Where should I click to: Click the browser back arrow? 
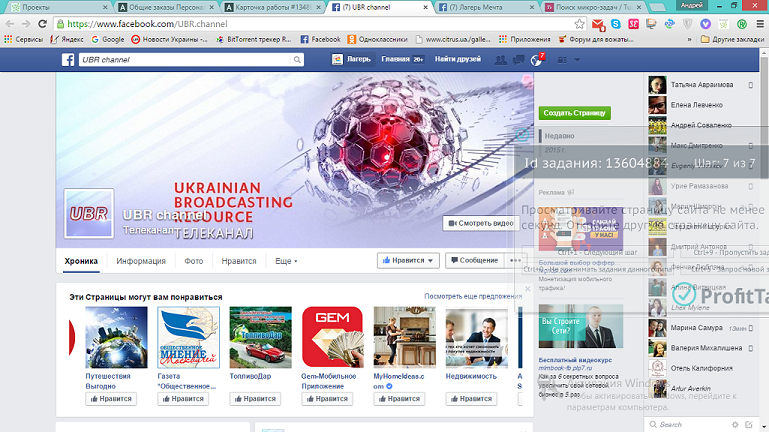pos(10,24)
